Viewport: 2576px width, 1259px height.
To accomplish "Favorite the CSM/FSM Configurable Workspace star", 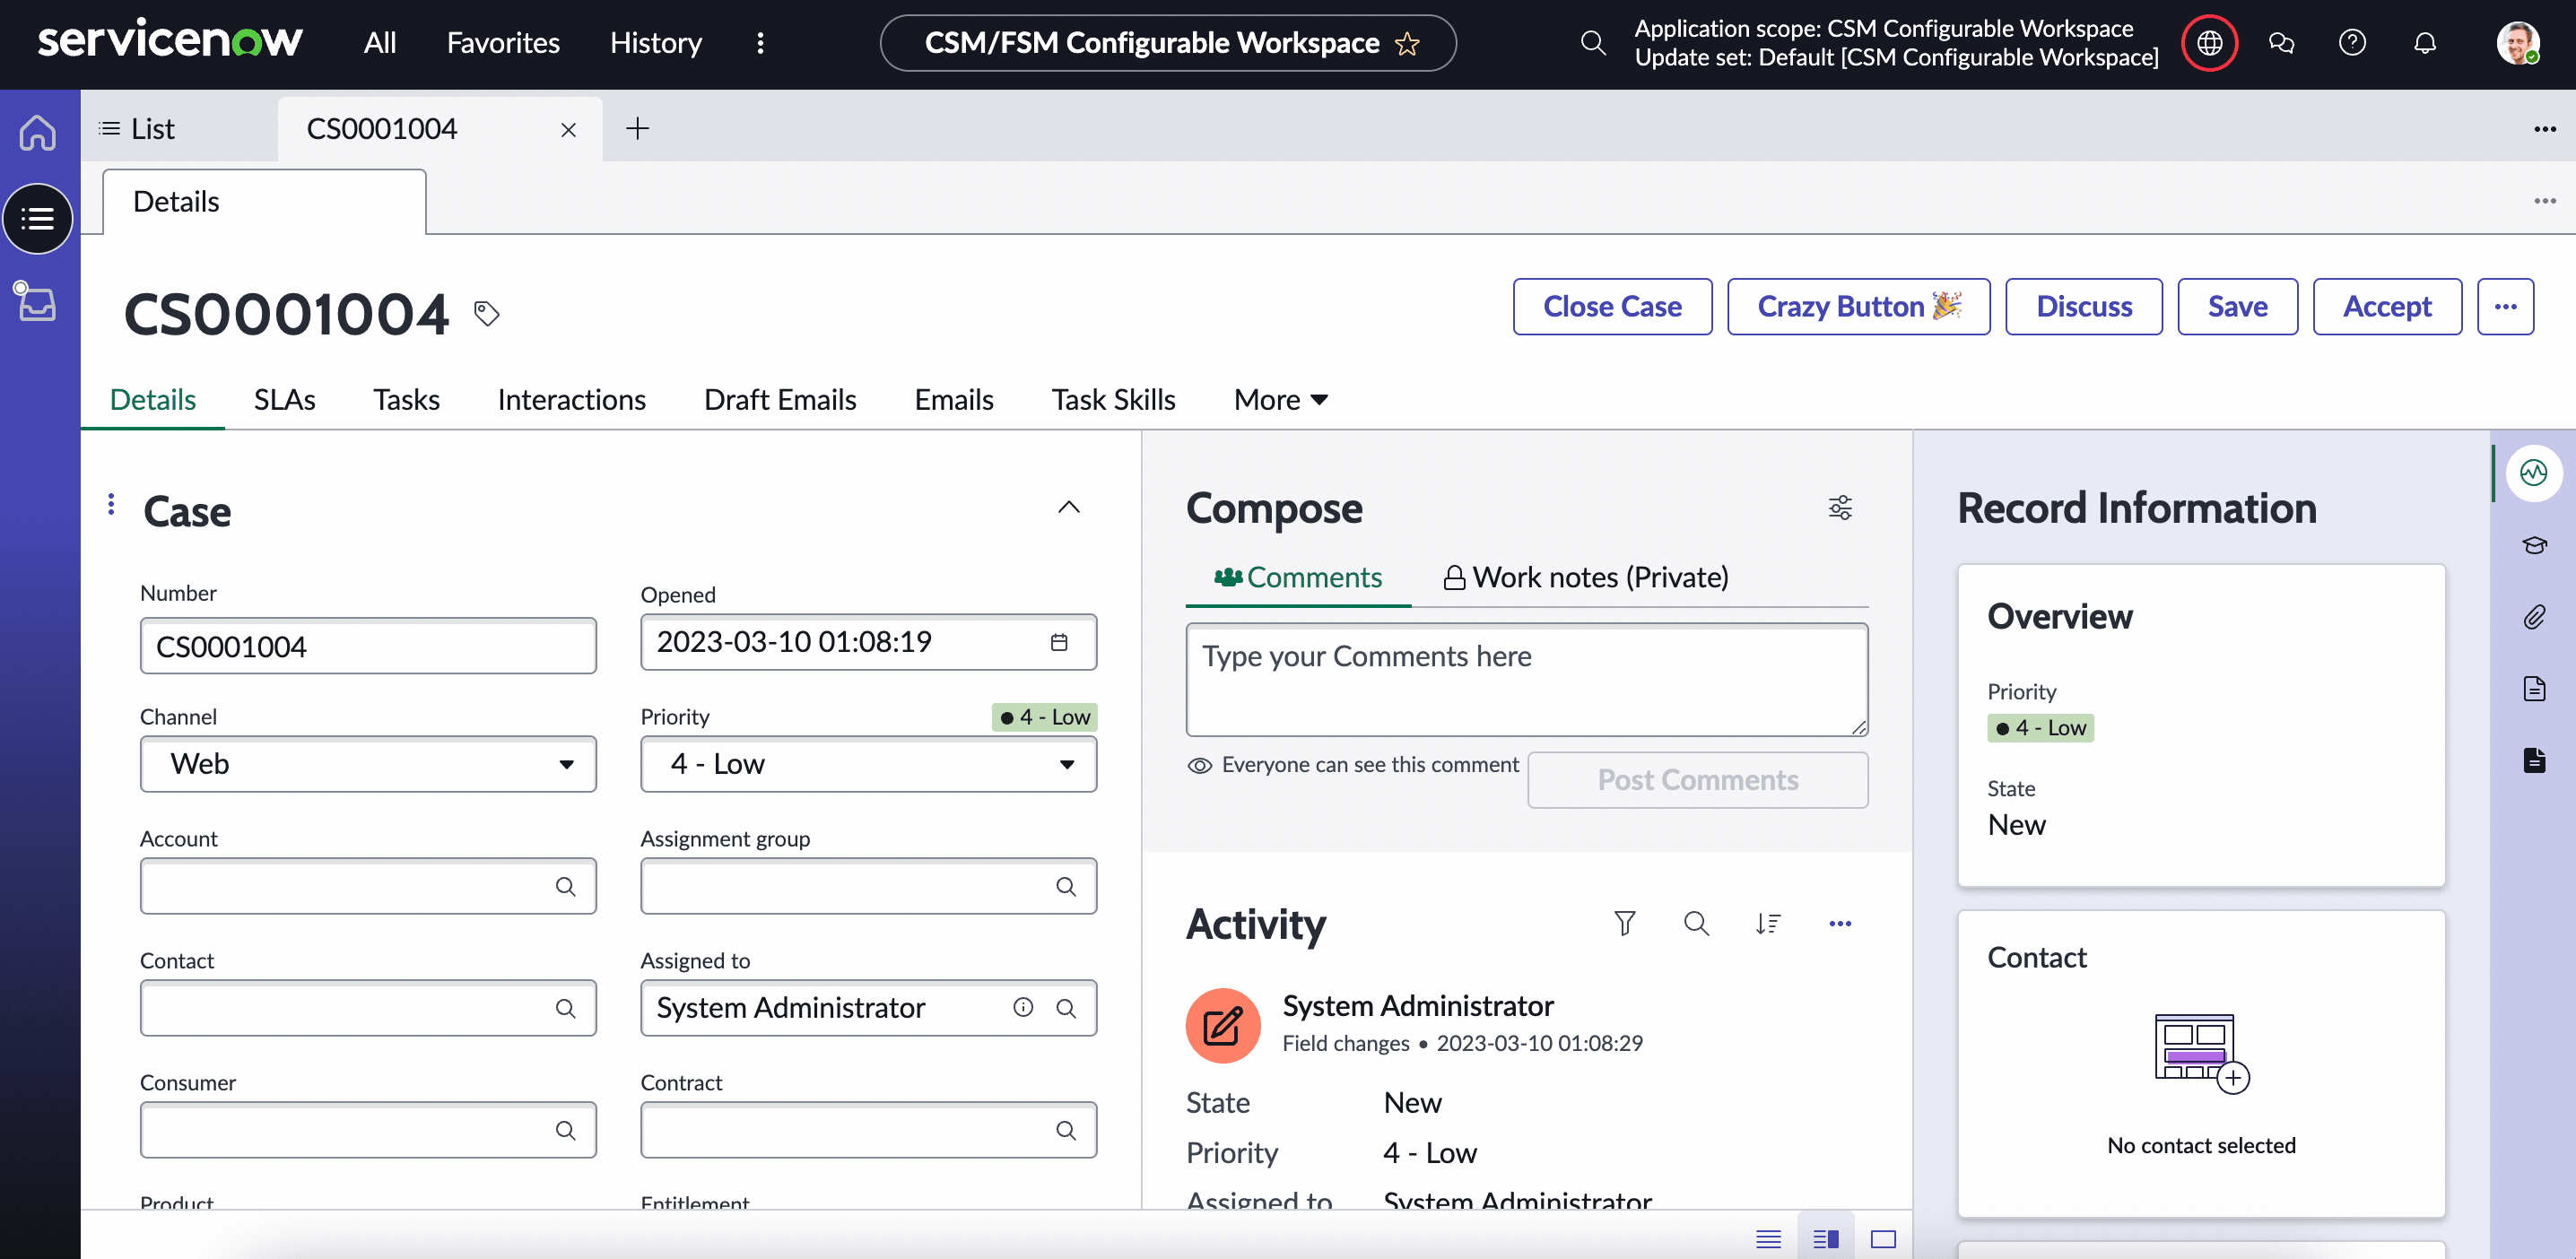I will 1407,44.
